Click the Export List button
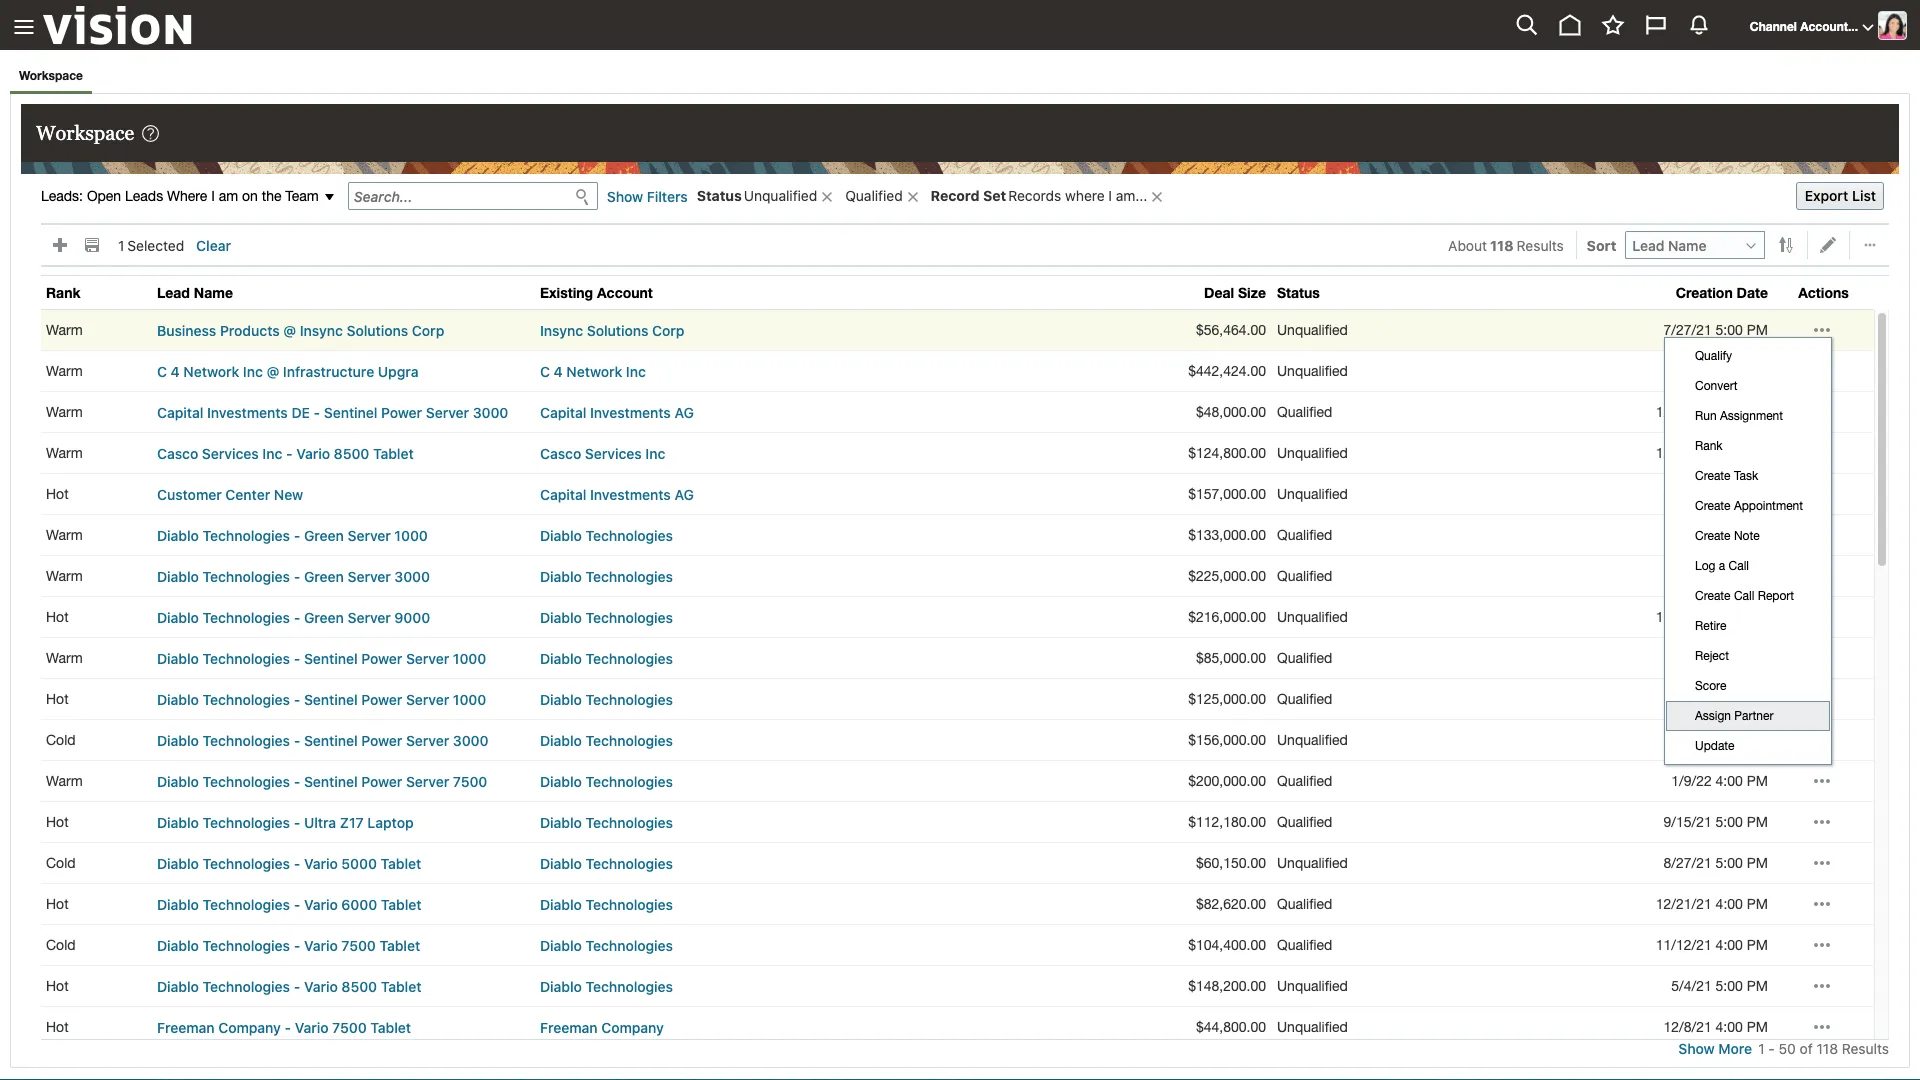 point(1840,196)
